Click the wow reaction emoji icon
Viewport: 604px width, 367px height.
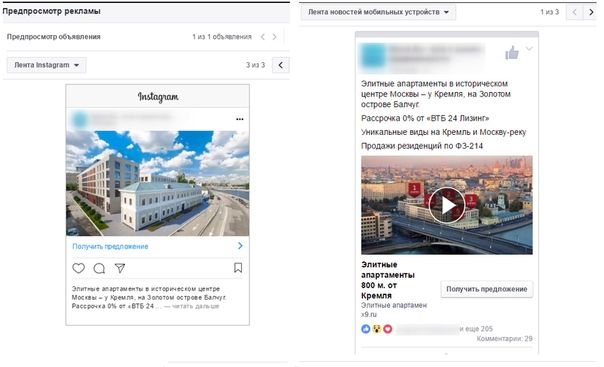coord(377,329)
